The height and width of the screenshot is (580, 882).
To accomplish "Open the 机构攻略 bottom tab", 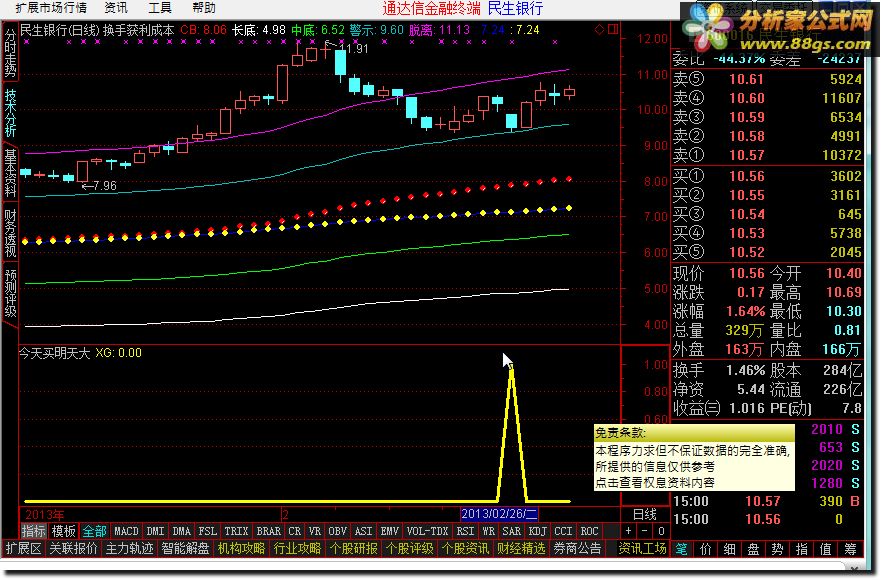I will (241, 548).
